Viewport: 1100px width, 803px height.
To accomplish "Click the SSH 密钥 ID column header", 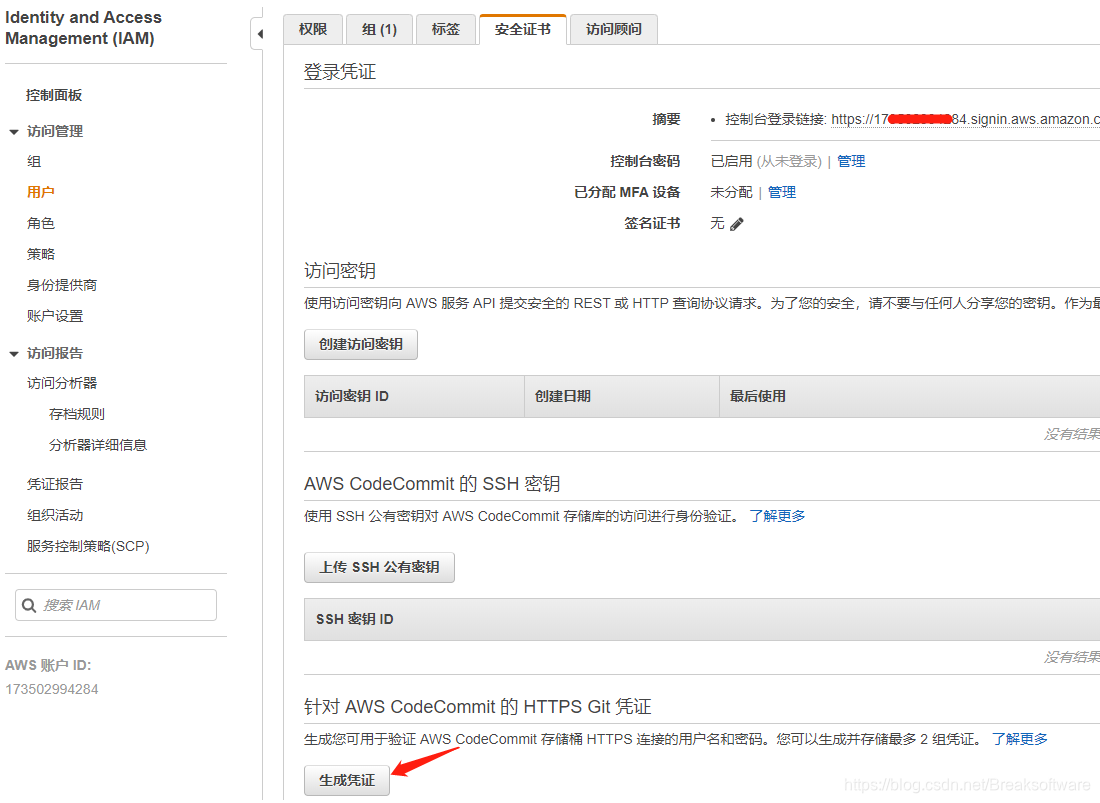I will tap(702, 619).
